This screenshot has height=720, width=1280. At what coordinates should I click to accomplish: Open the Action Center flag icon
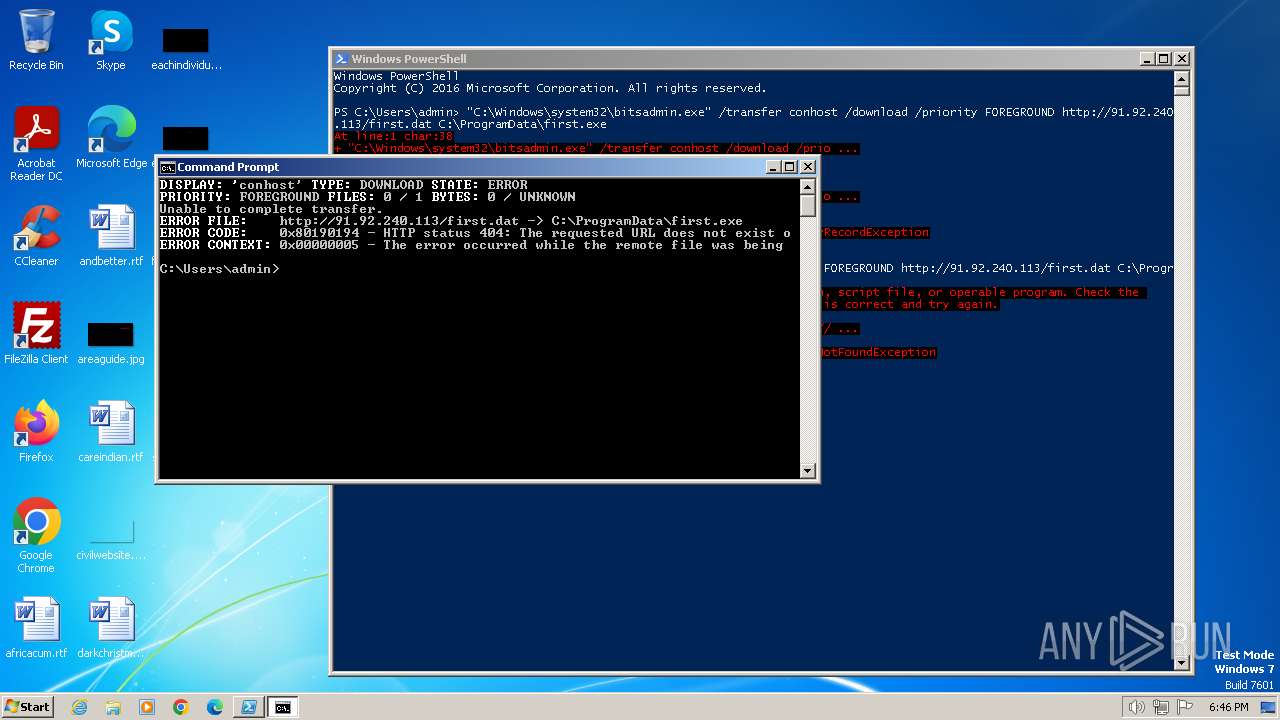coord(1184,707)
